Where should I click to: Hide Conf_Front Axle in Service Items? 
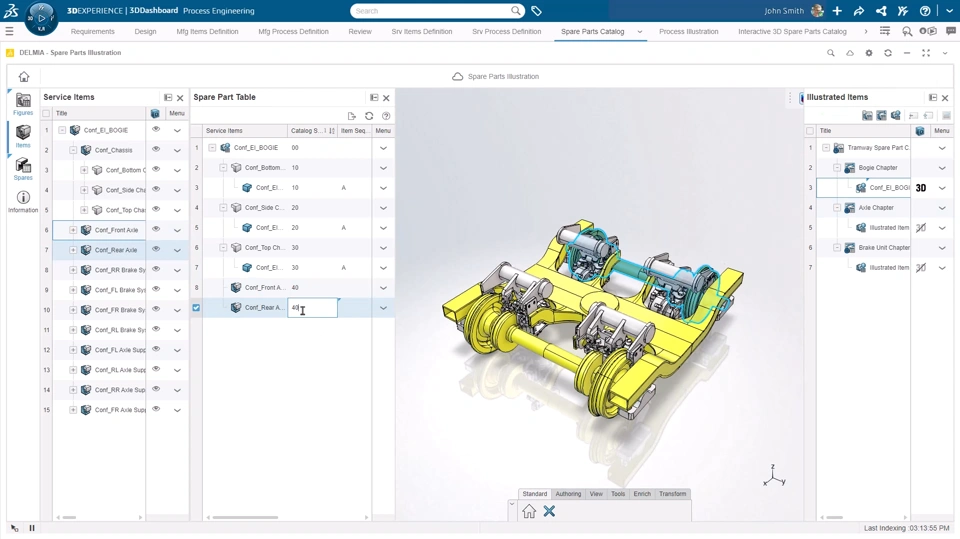click(x=156, y=229)
